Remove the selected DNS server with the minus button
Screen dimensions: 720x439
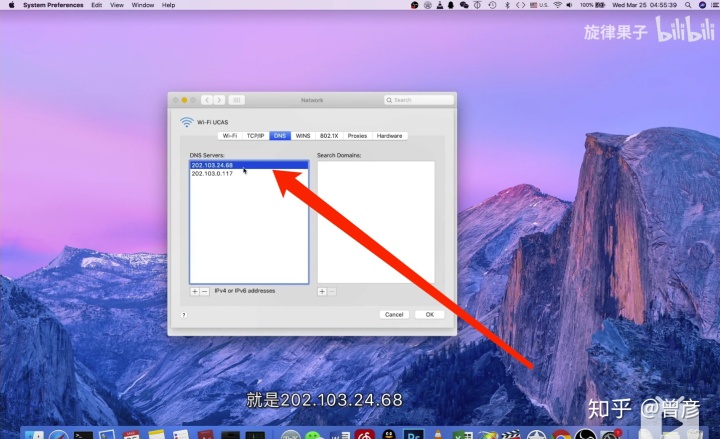click(x=205, y=292)
